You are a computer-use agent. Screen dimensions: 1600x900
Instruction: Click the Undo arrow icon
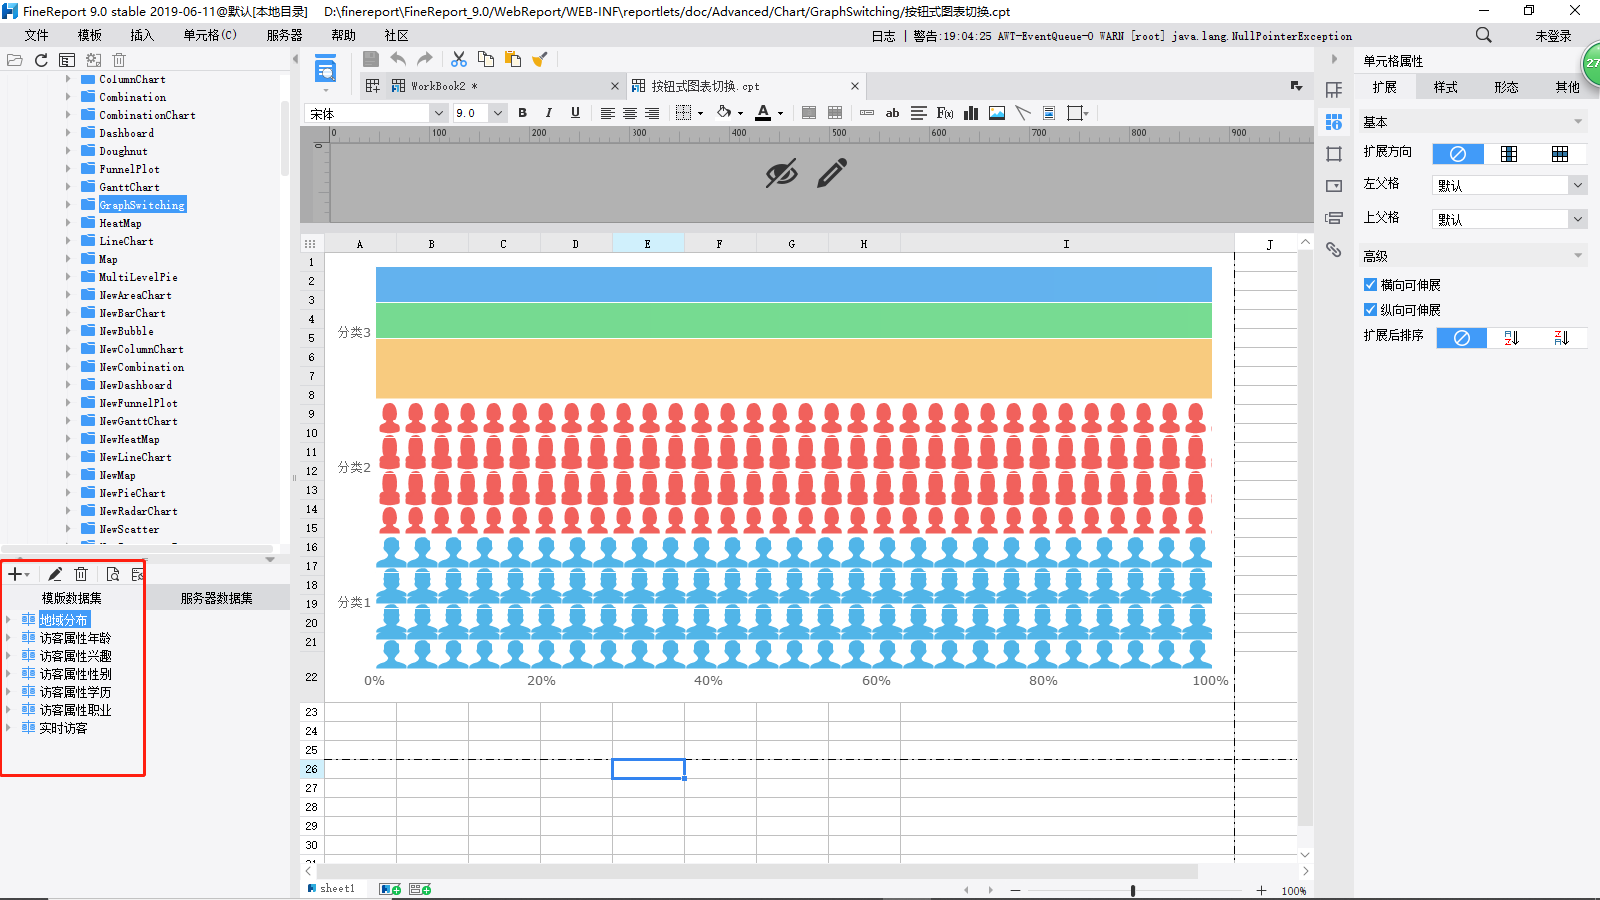398,59
